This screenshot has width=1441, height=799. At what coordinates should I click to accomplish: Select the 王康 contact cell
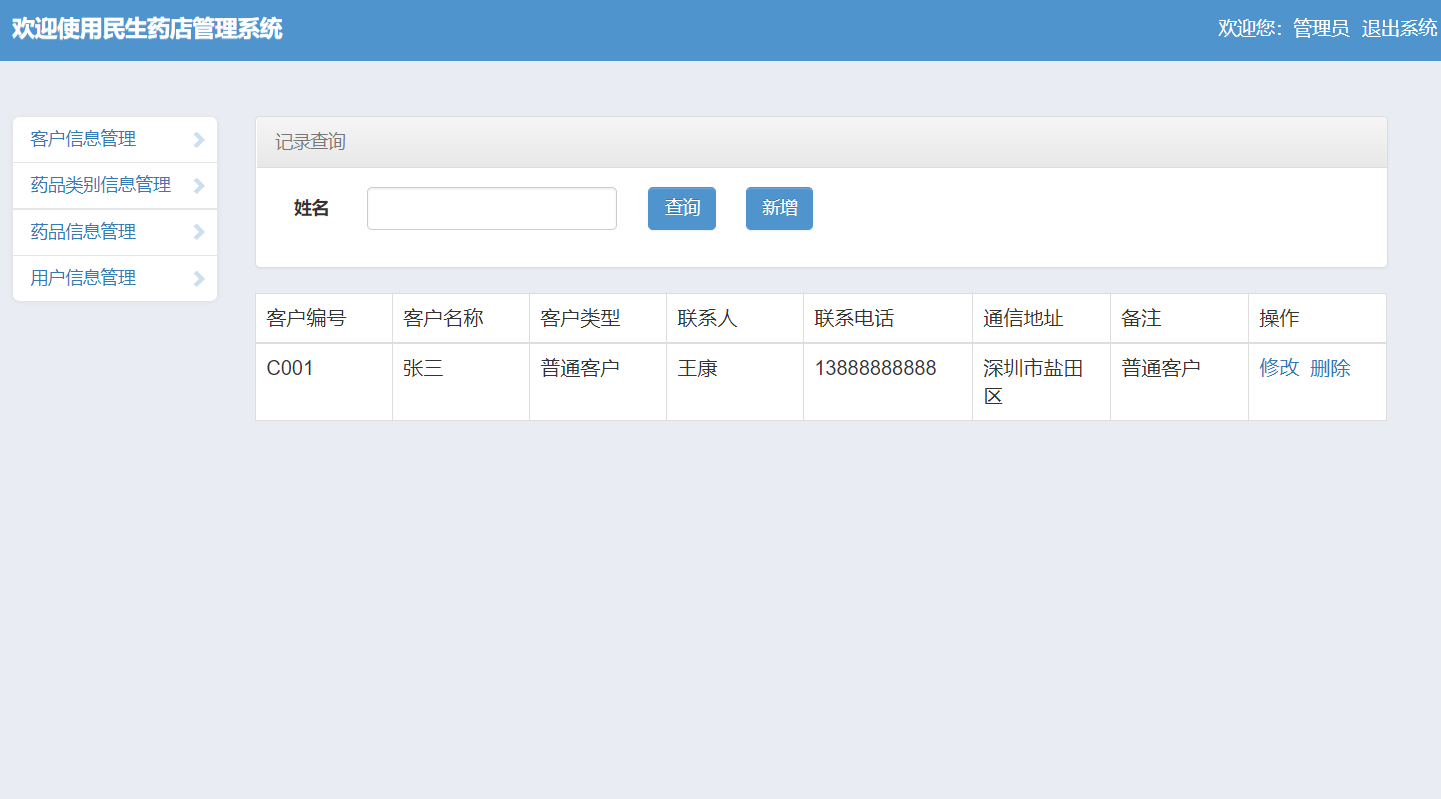735,382
